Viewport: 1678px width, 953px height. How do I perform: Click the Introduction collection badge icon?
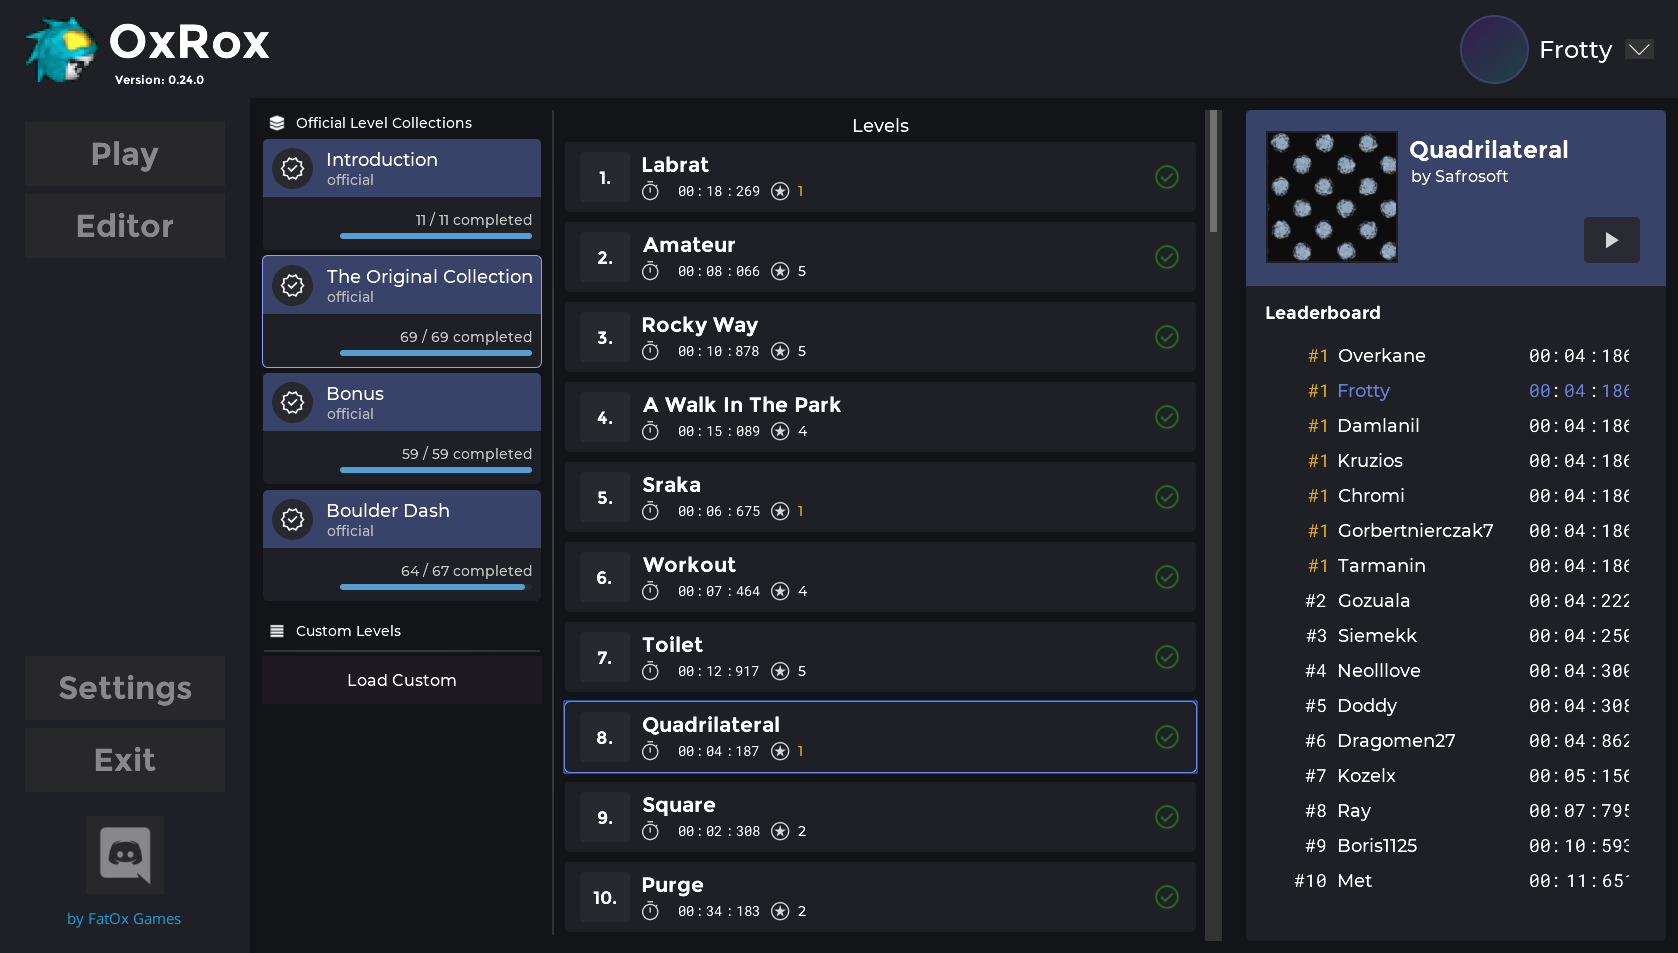point(293,169)
